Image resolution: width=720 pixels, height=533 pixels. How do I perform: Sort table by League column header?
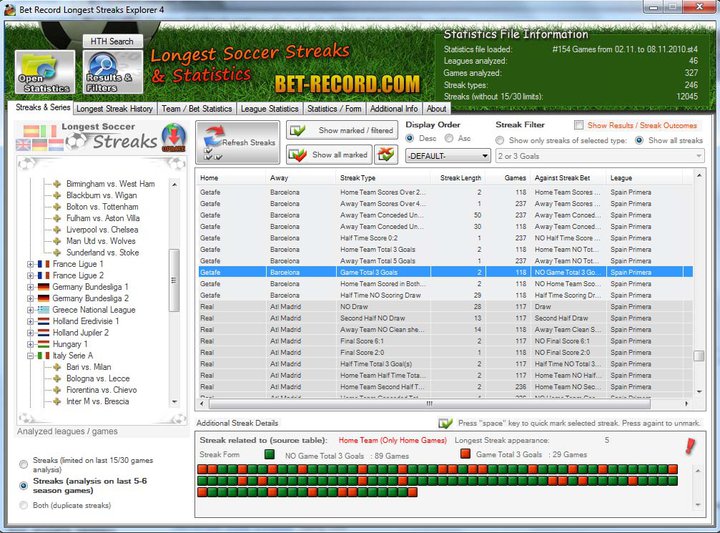point(645,178)
